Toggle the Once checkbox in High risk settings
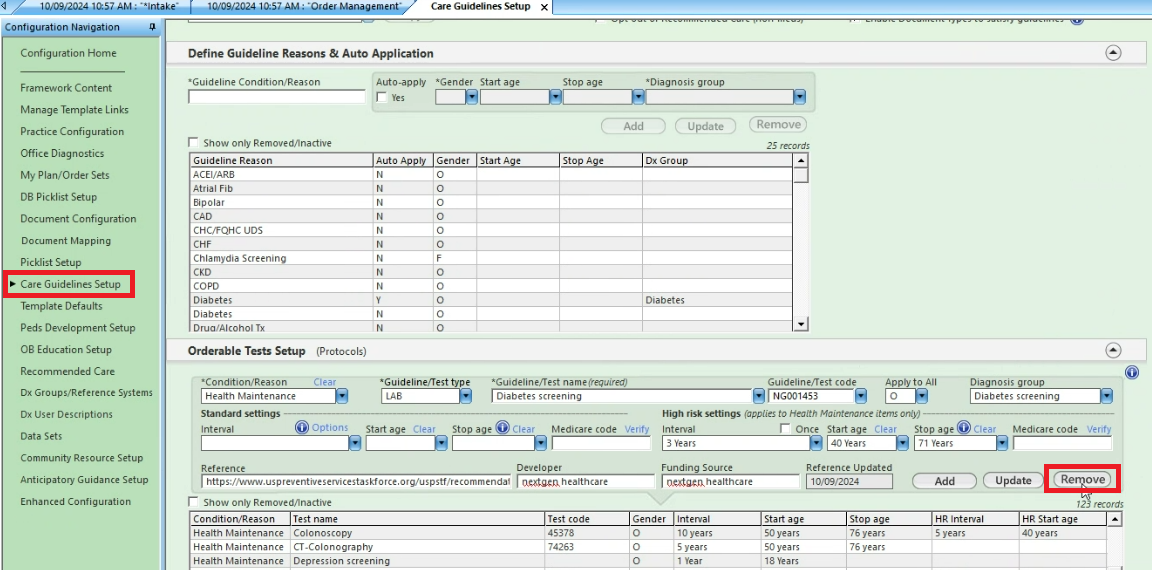This screenshot has height=570, width=1152. pos(785,429)
